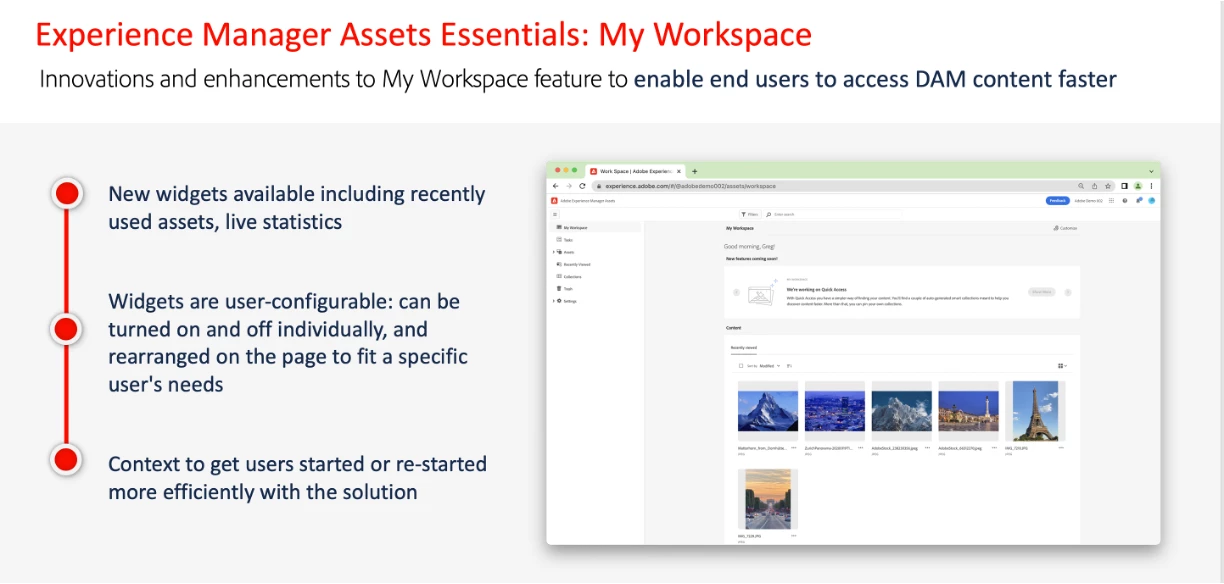Select My Workspace in the sidebar

(595, 228)
